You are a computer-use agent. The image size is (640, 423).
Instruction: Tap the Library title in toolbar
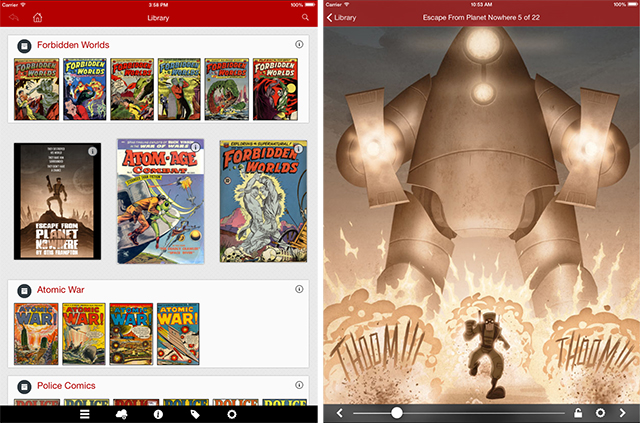pyautogui.click(x=158, y=18)
